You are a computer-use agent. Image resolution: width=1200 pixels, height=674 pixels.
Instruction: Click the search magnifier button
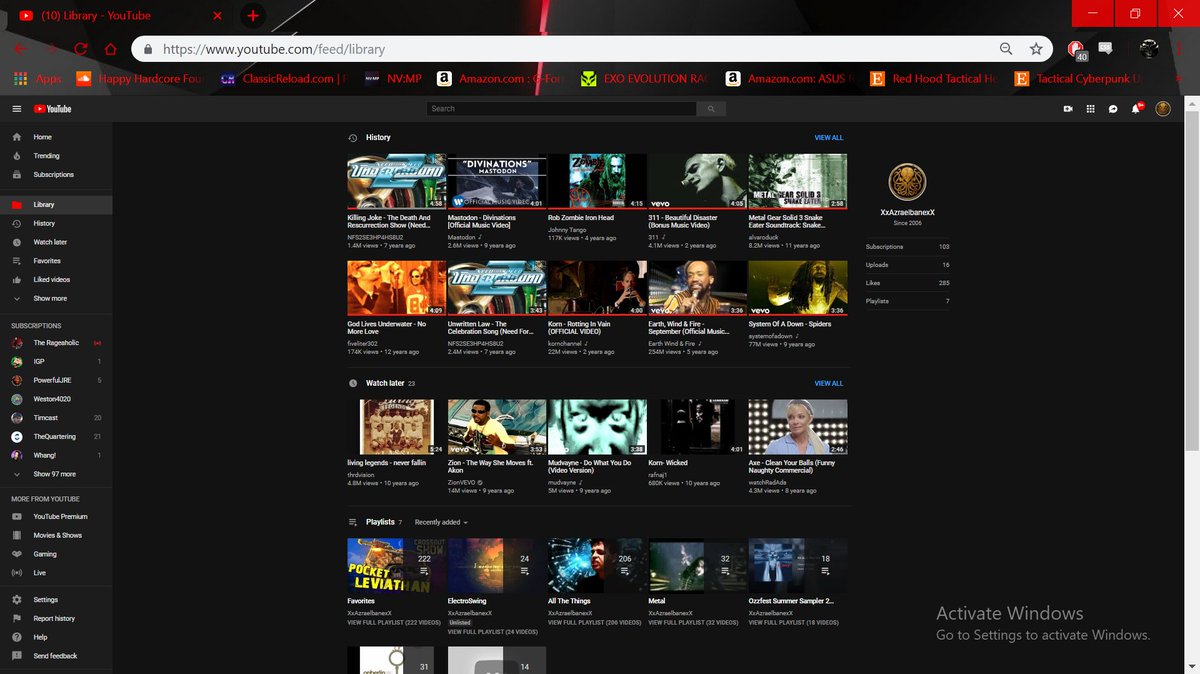(x=711, y=109)
